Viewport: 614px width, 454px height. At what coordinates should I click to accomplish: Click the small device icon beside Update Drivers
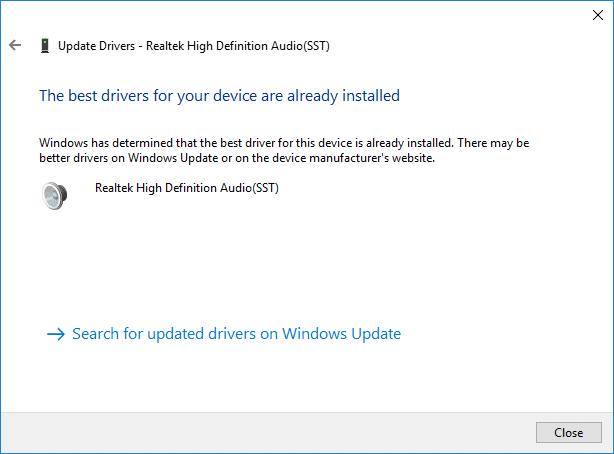pos(44,45)
